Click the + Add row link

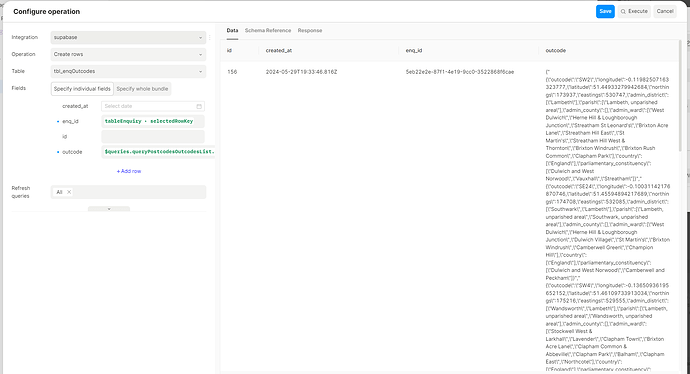click(129, 171)
